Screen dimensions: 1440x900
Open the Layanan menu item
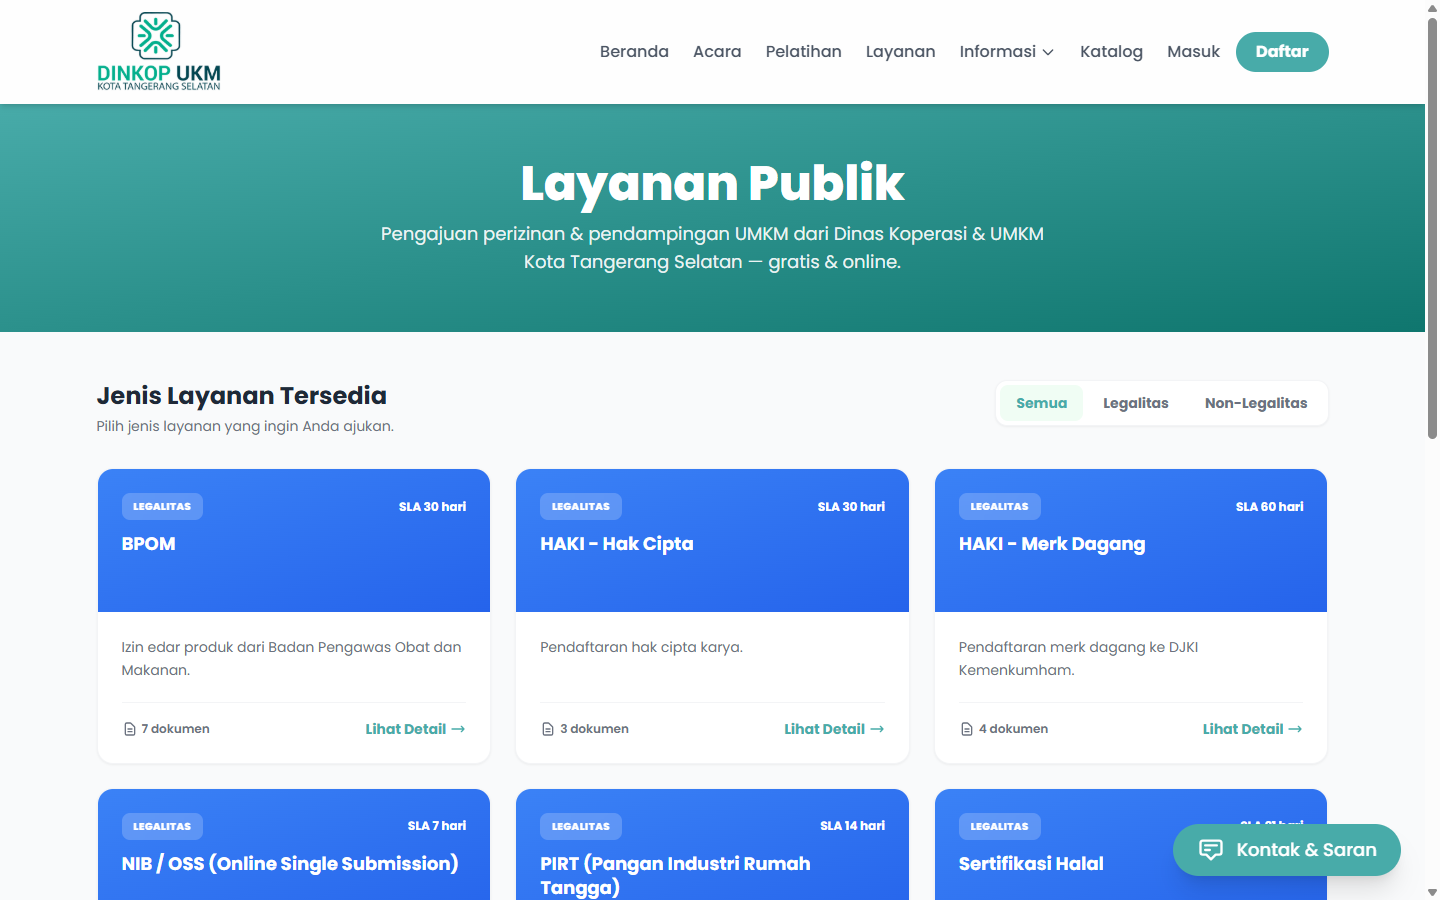(x=900, y=52)
